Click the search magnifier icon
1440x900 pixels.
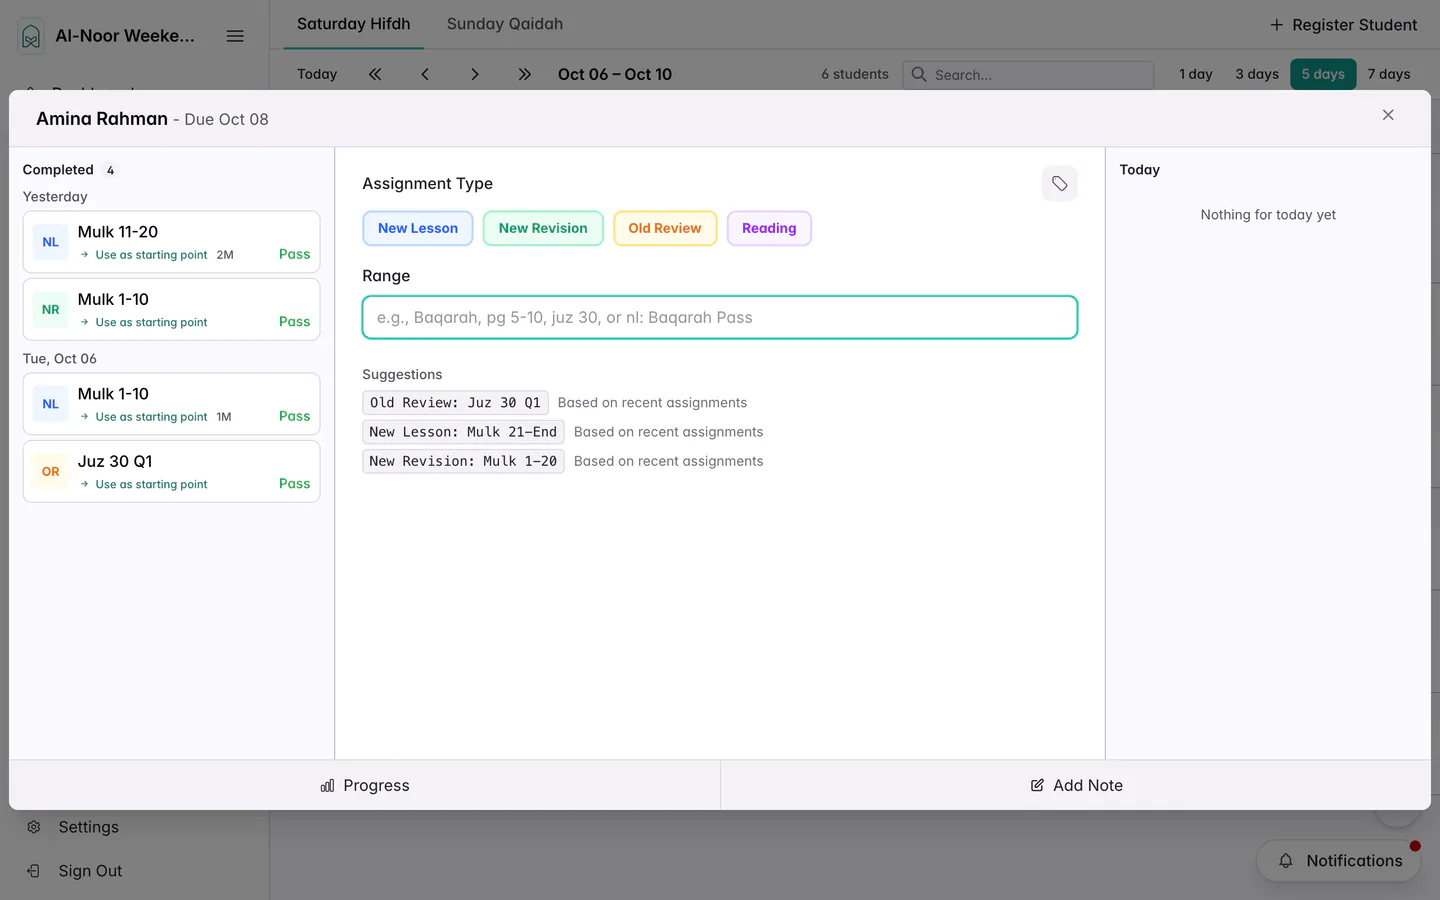pos(919,74)
